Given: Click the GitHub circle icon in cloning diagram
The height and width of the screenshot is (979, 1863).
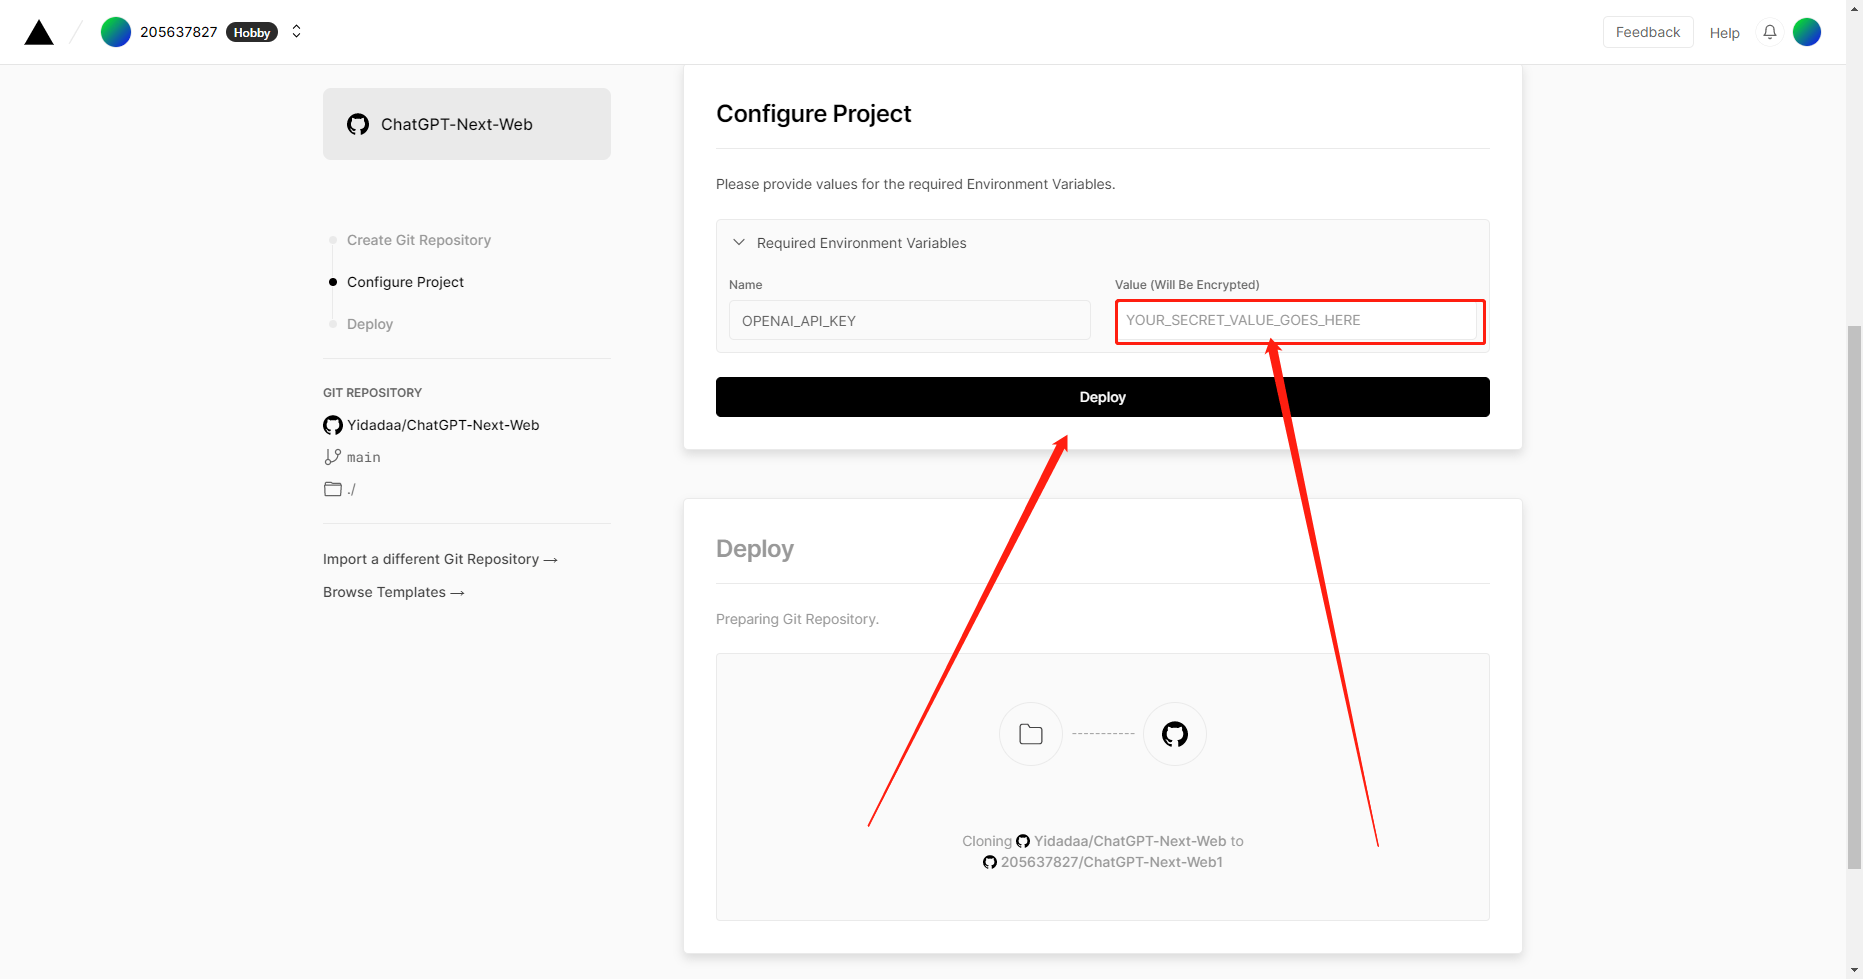Looking at the screenshot, I should (x=1175, y=734).
